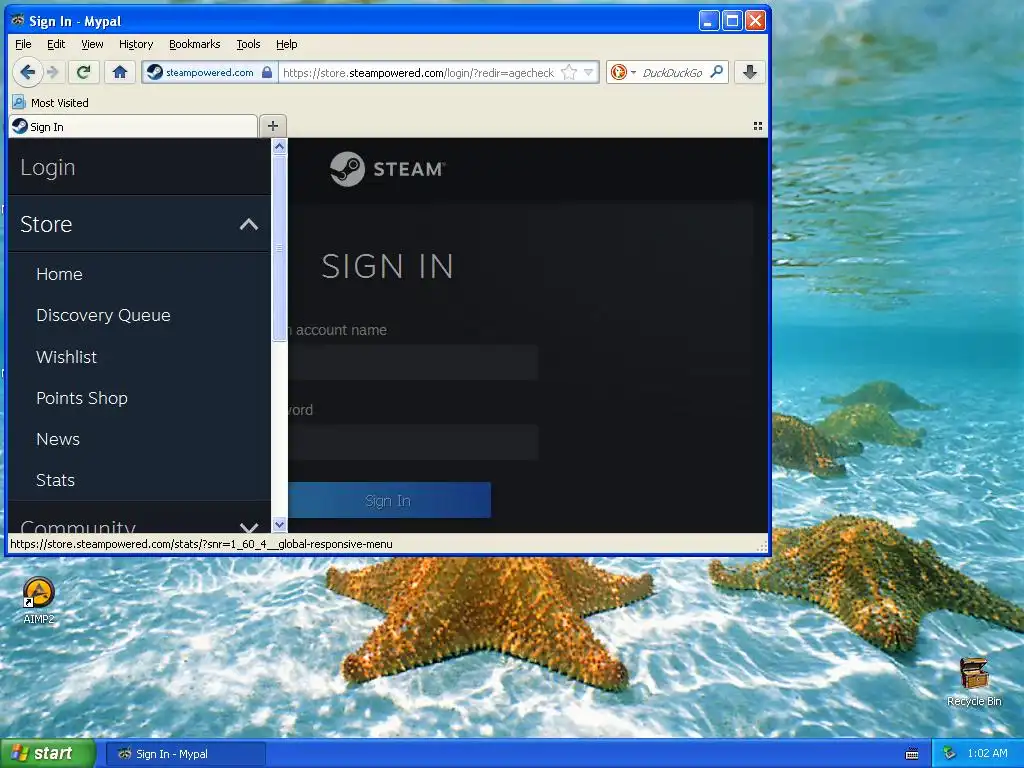Open the History menu
The height and width of the screenshot is (768, 1024).
(x=136, y=44)
